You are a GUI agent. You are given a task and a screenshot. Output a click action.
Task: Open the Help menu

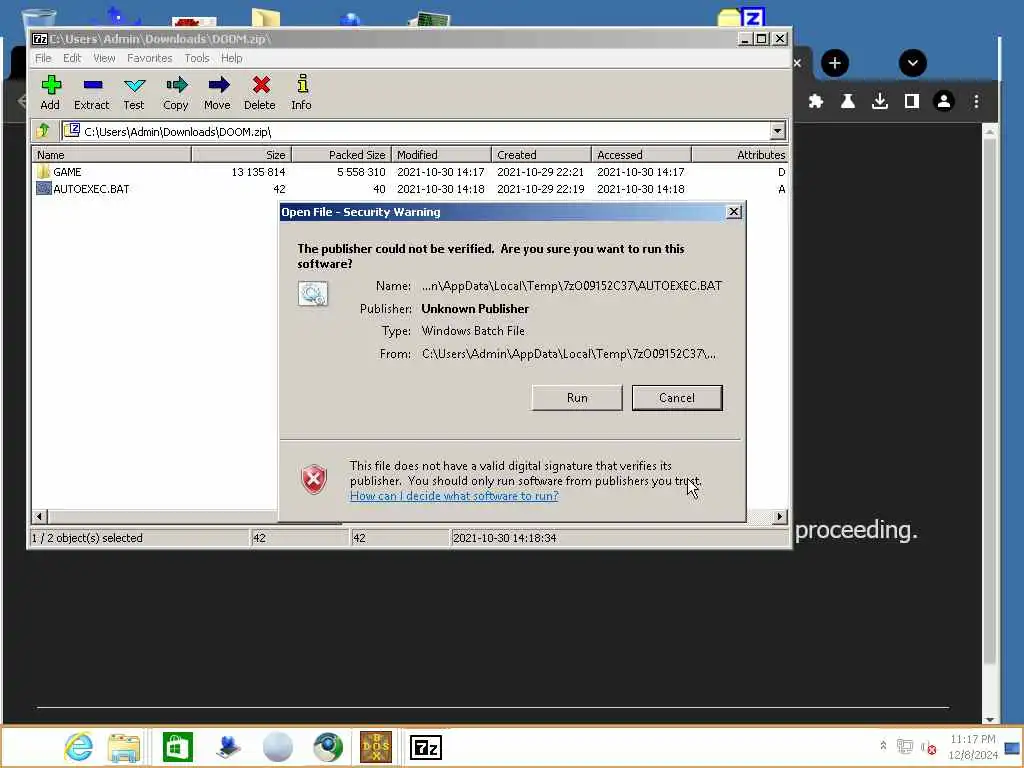tap(231, 58)
